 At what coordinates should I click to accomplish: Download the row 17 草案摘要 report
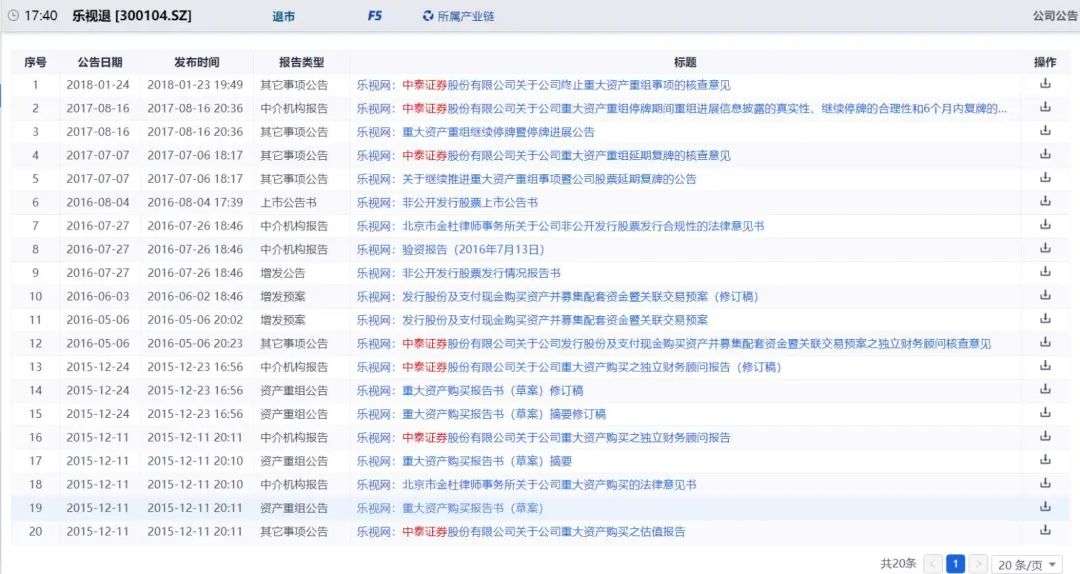click(x=1045, y=460)
